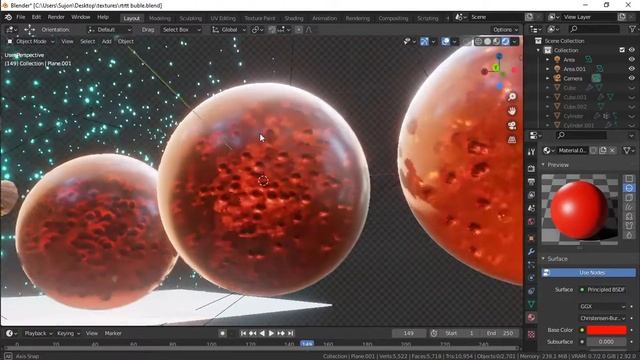Switch to the UV Editing workspace tab

(x=223, y=18)
